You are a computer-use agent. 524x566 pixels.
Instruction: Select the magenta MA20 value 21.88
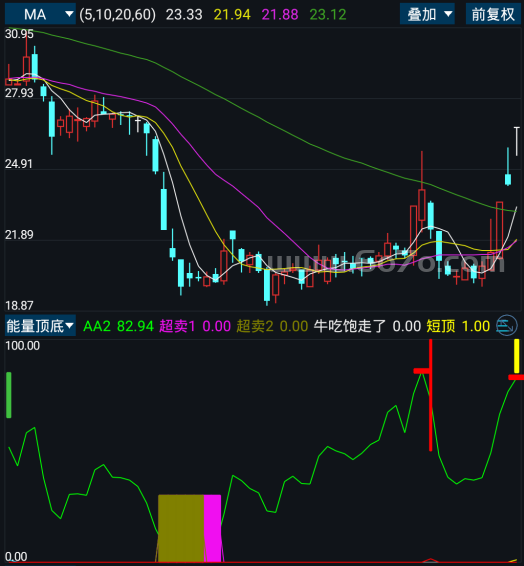pyautogui.click(x=280, y=14)
